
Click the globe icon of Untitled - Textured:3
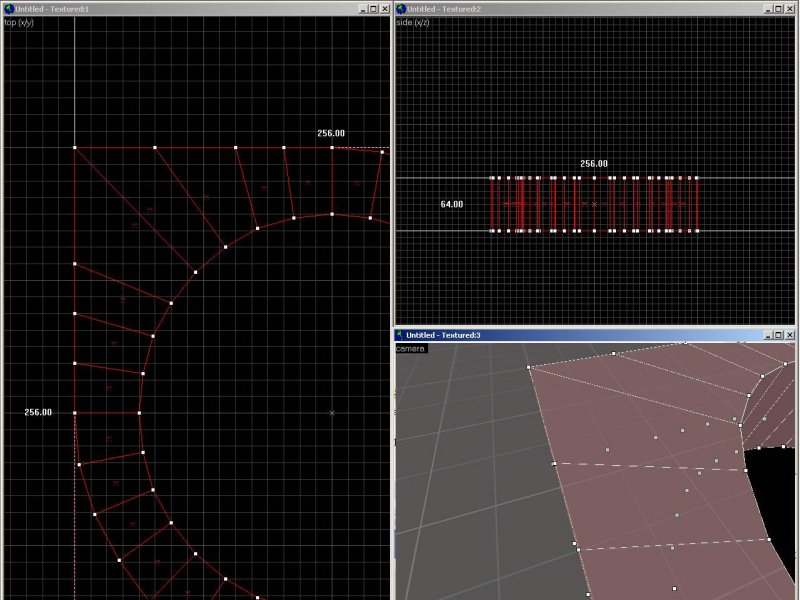[x=401, y=335]
